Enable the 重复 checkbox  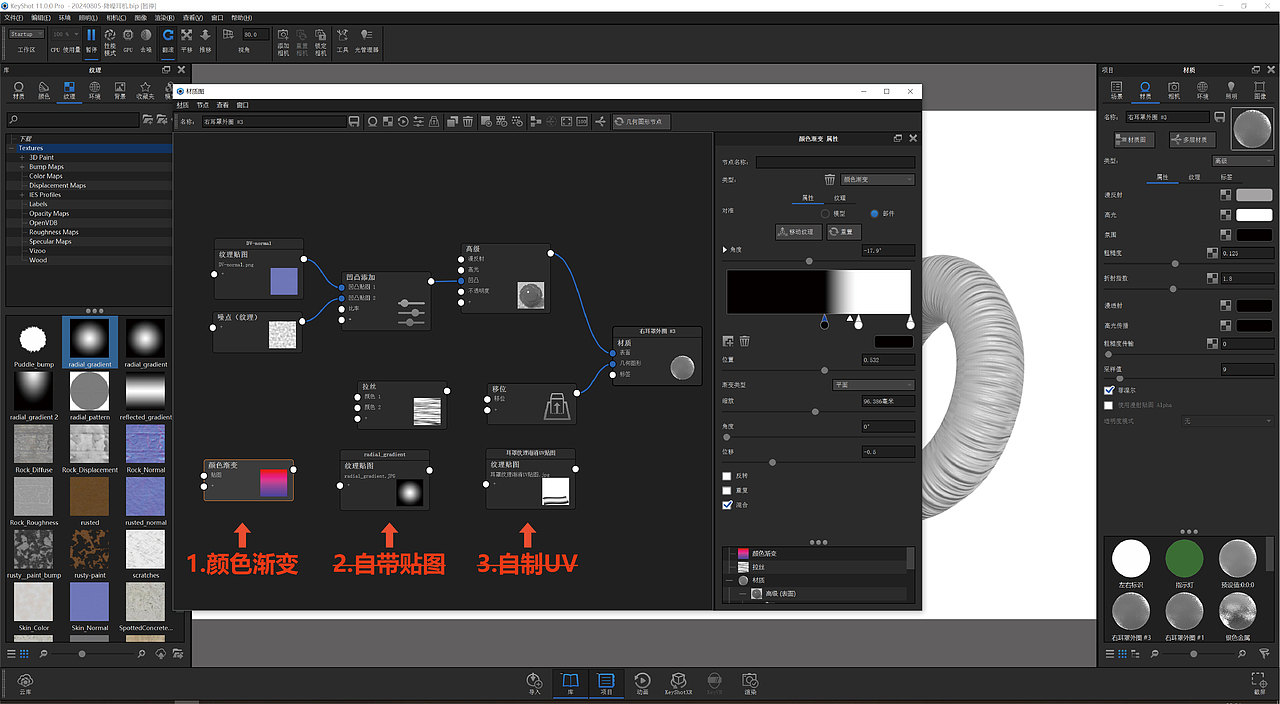[727, 490]
